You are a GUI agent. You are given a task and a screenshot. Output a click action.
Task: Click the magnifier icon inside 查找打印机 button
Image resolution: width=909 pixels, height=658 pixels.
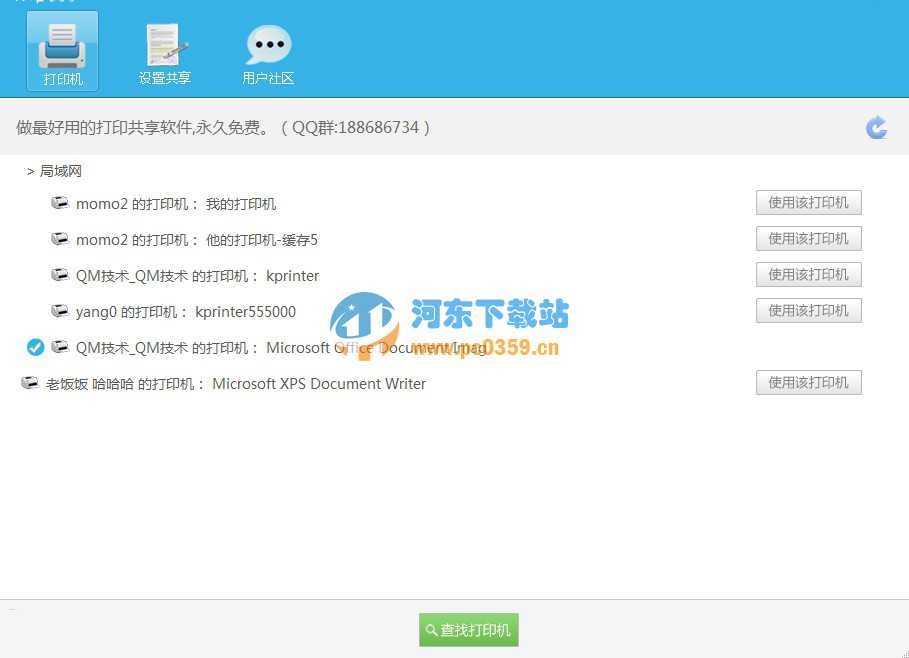tap(435, 630)
